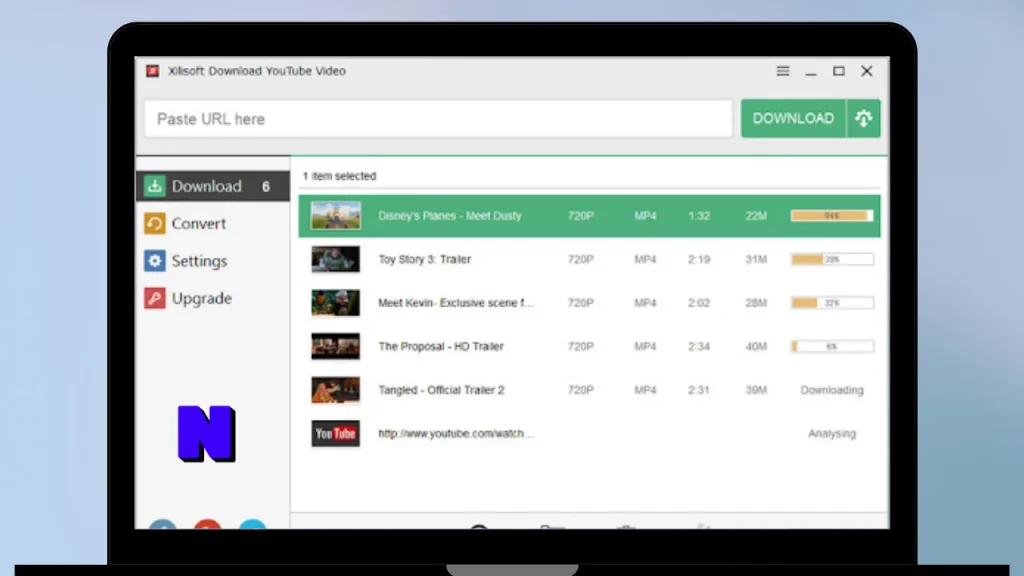This screenshot has width=1024, height=576.
Task: Click the "Downloading" status on Tangled row
Action: (832, 390)
